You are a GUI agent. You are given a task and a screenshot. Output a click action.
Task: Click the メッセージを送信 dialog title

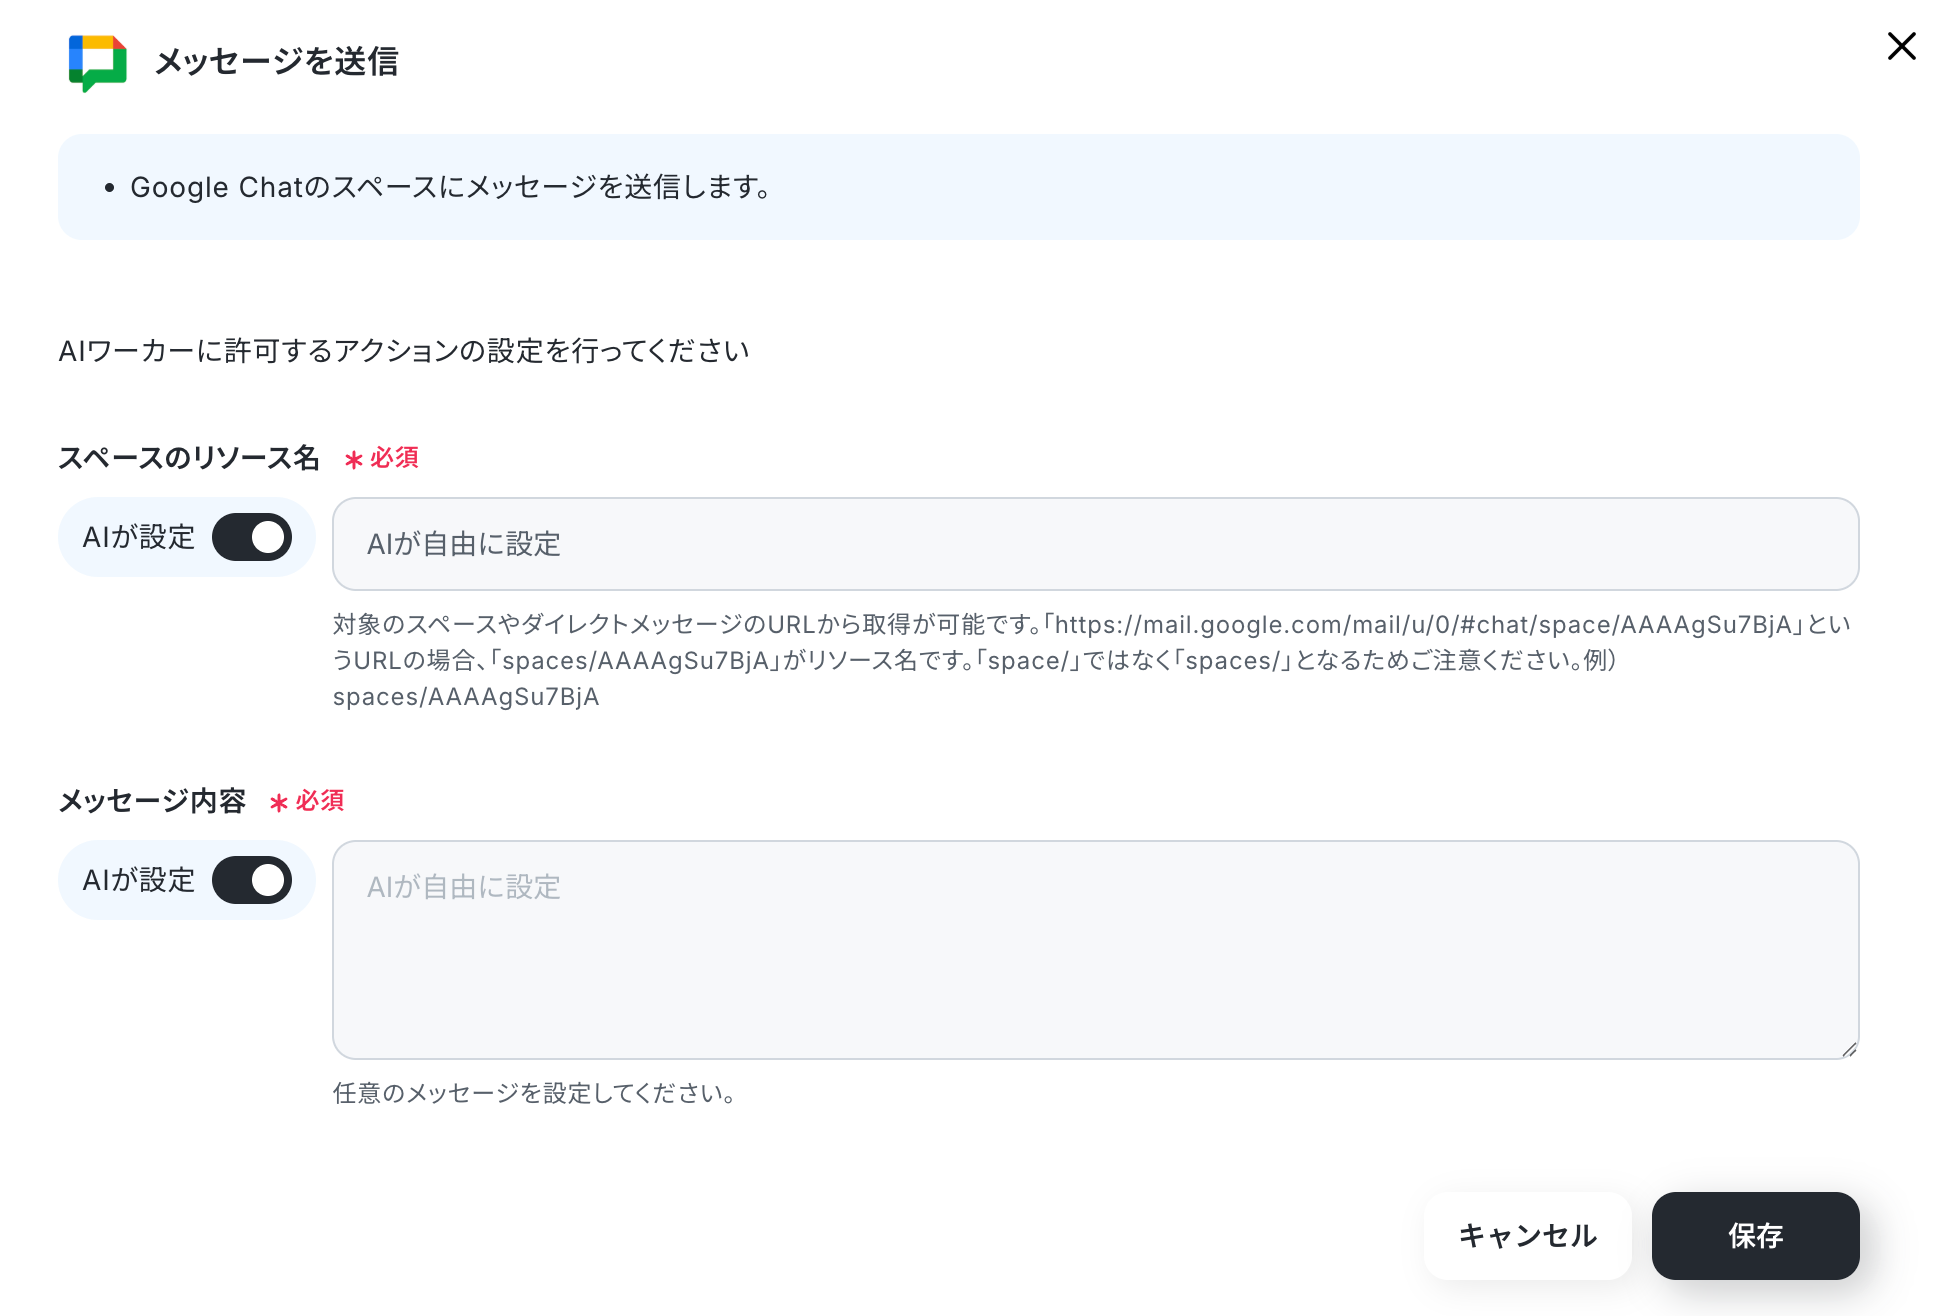[277, 62]
